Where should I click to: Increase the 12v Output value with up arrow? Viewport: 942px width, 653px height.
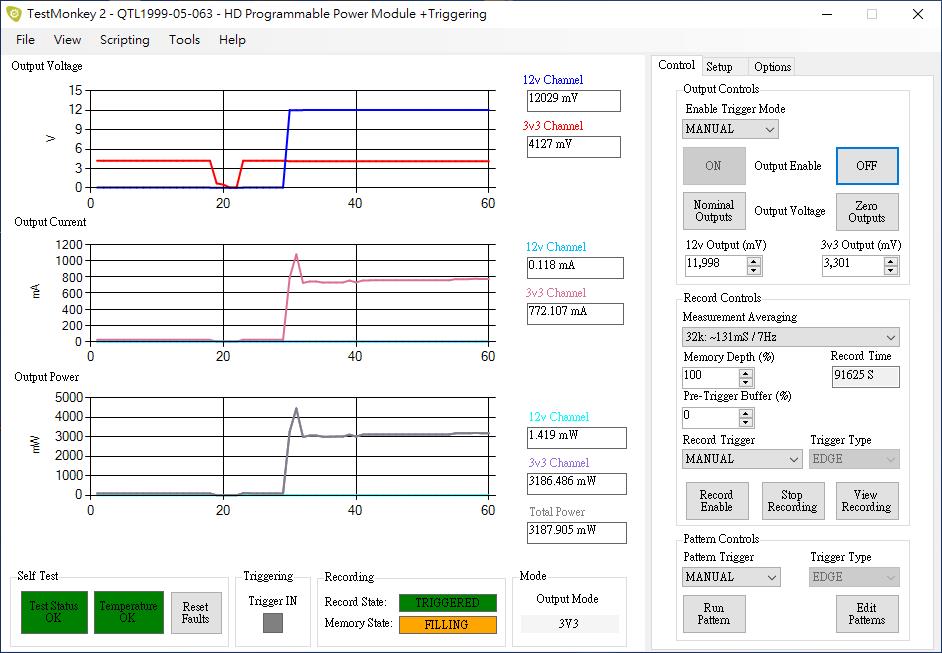point(754,260)
